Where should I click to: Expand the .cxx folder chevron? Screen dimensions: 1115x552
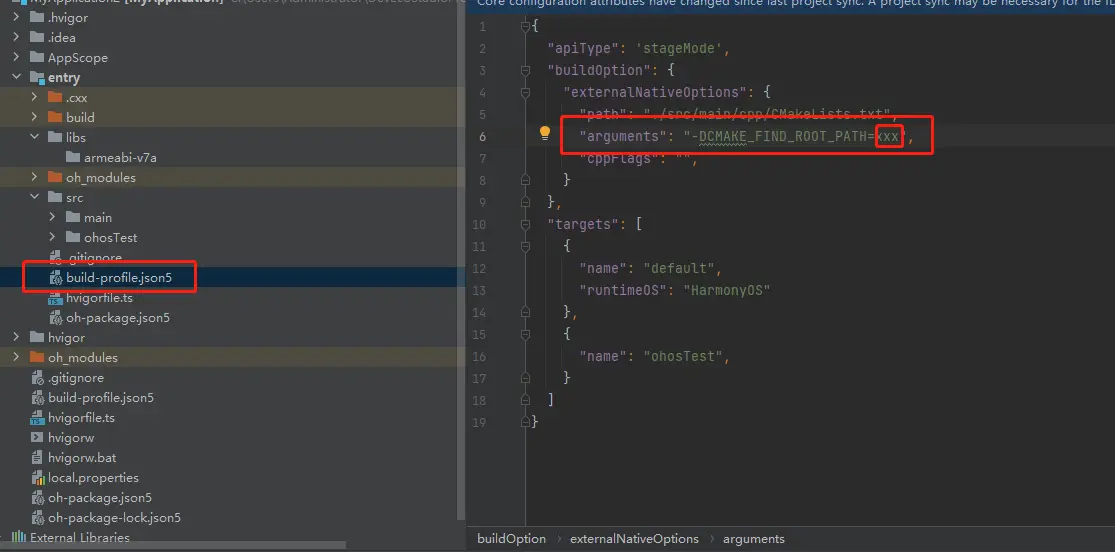pyautogui.click(x=34, y=97)
